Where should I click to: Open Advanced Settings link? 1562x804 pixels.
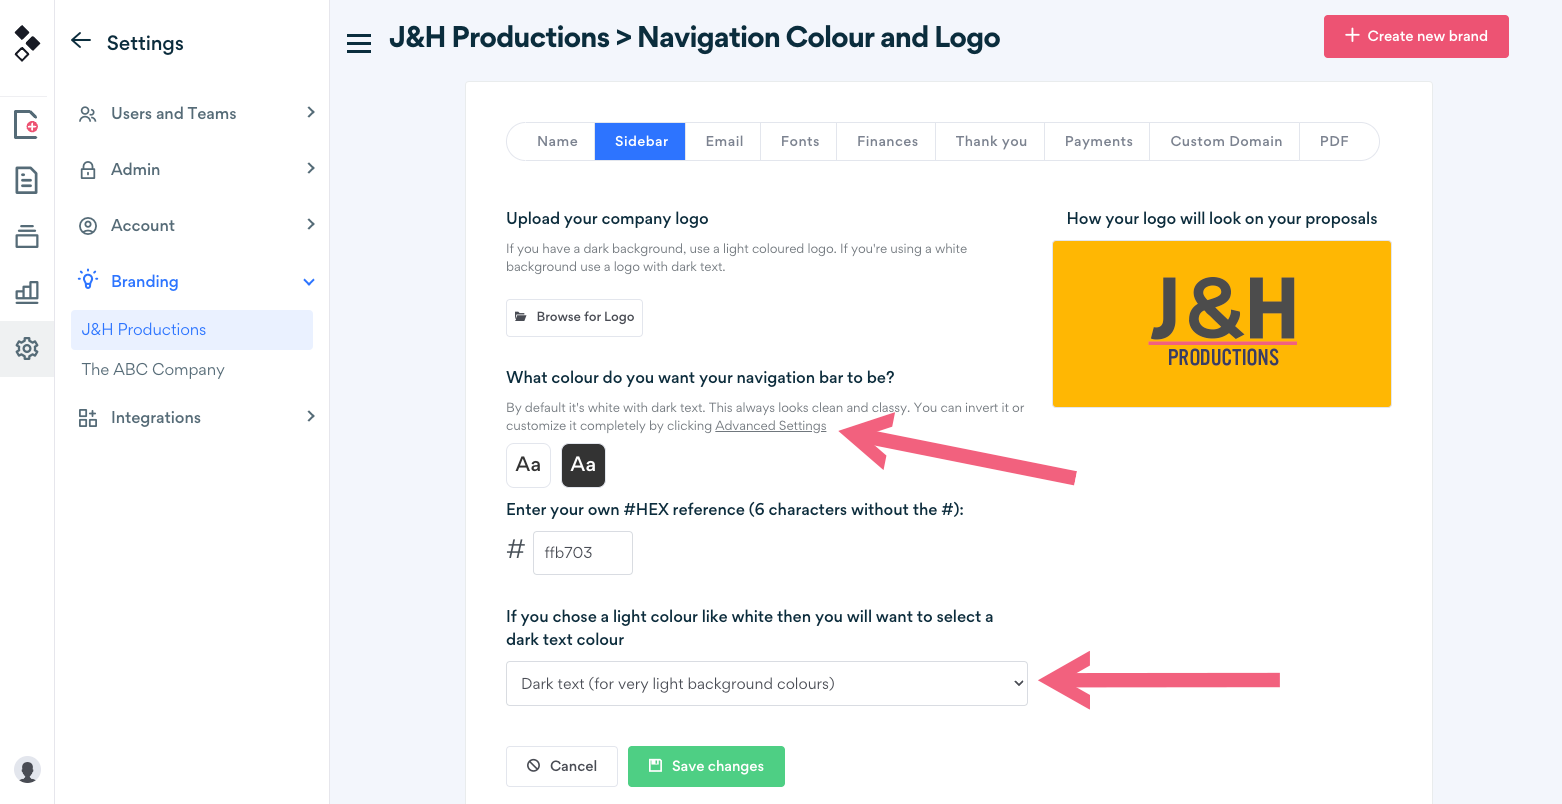pyautogui.click(x=770, y=425)
